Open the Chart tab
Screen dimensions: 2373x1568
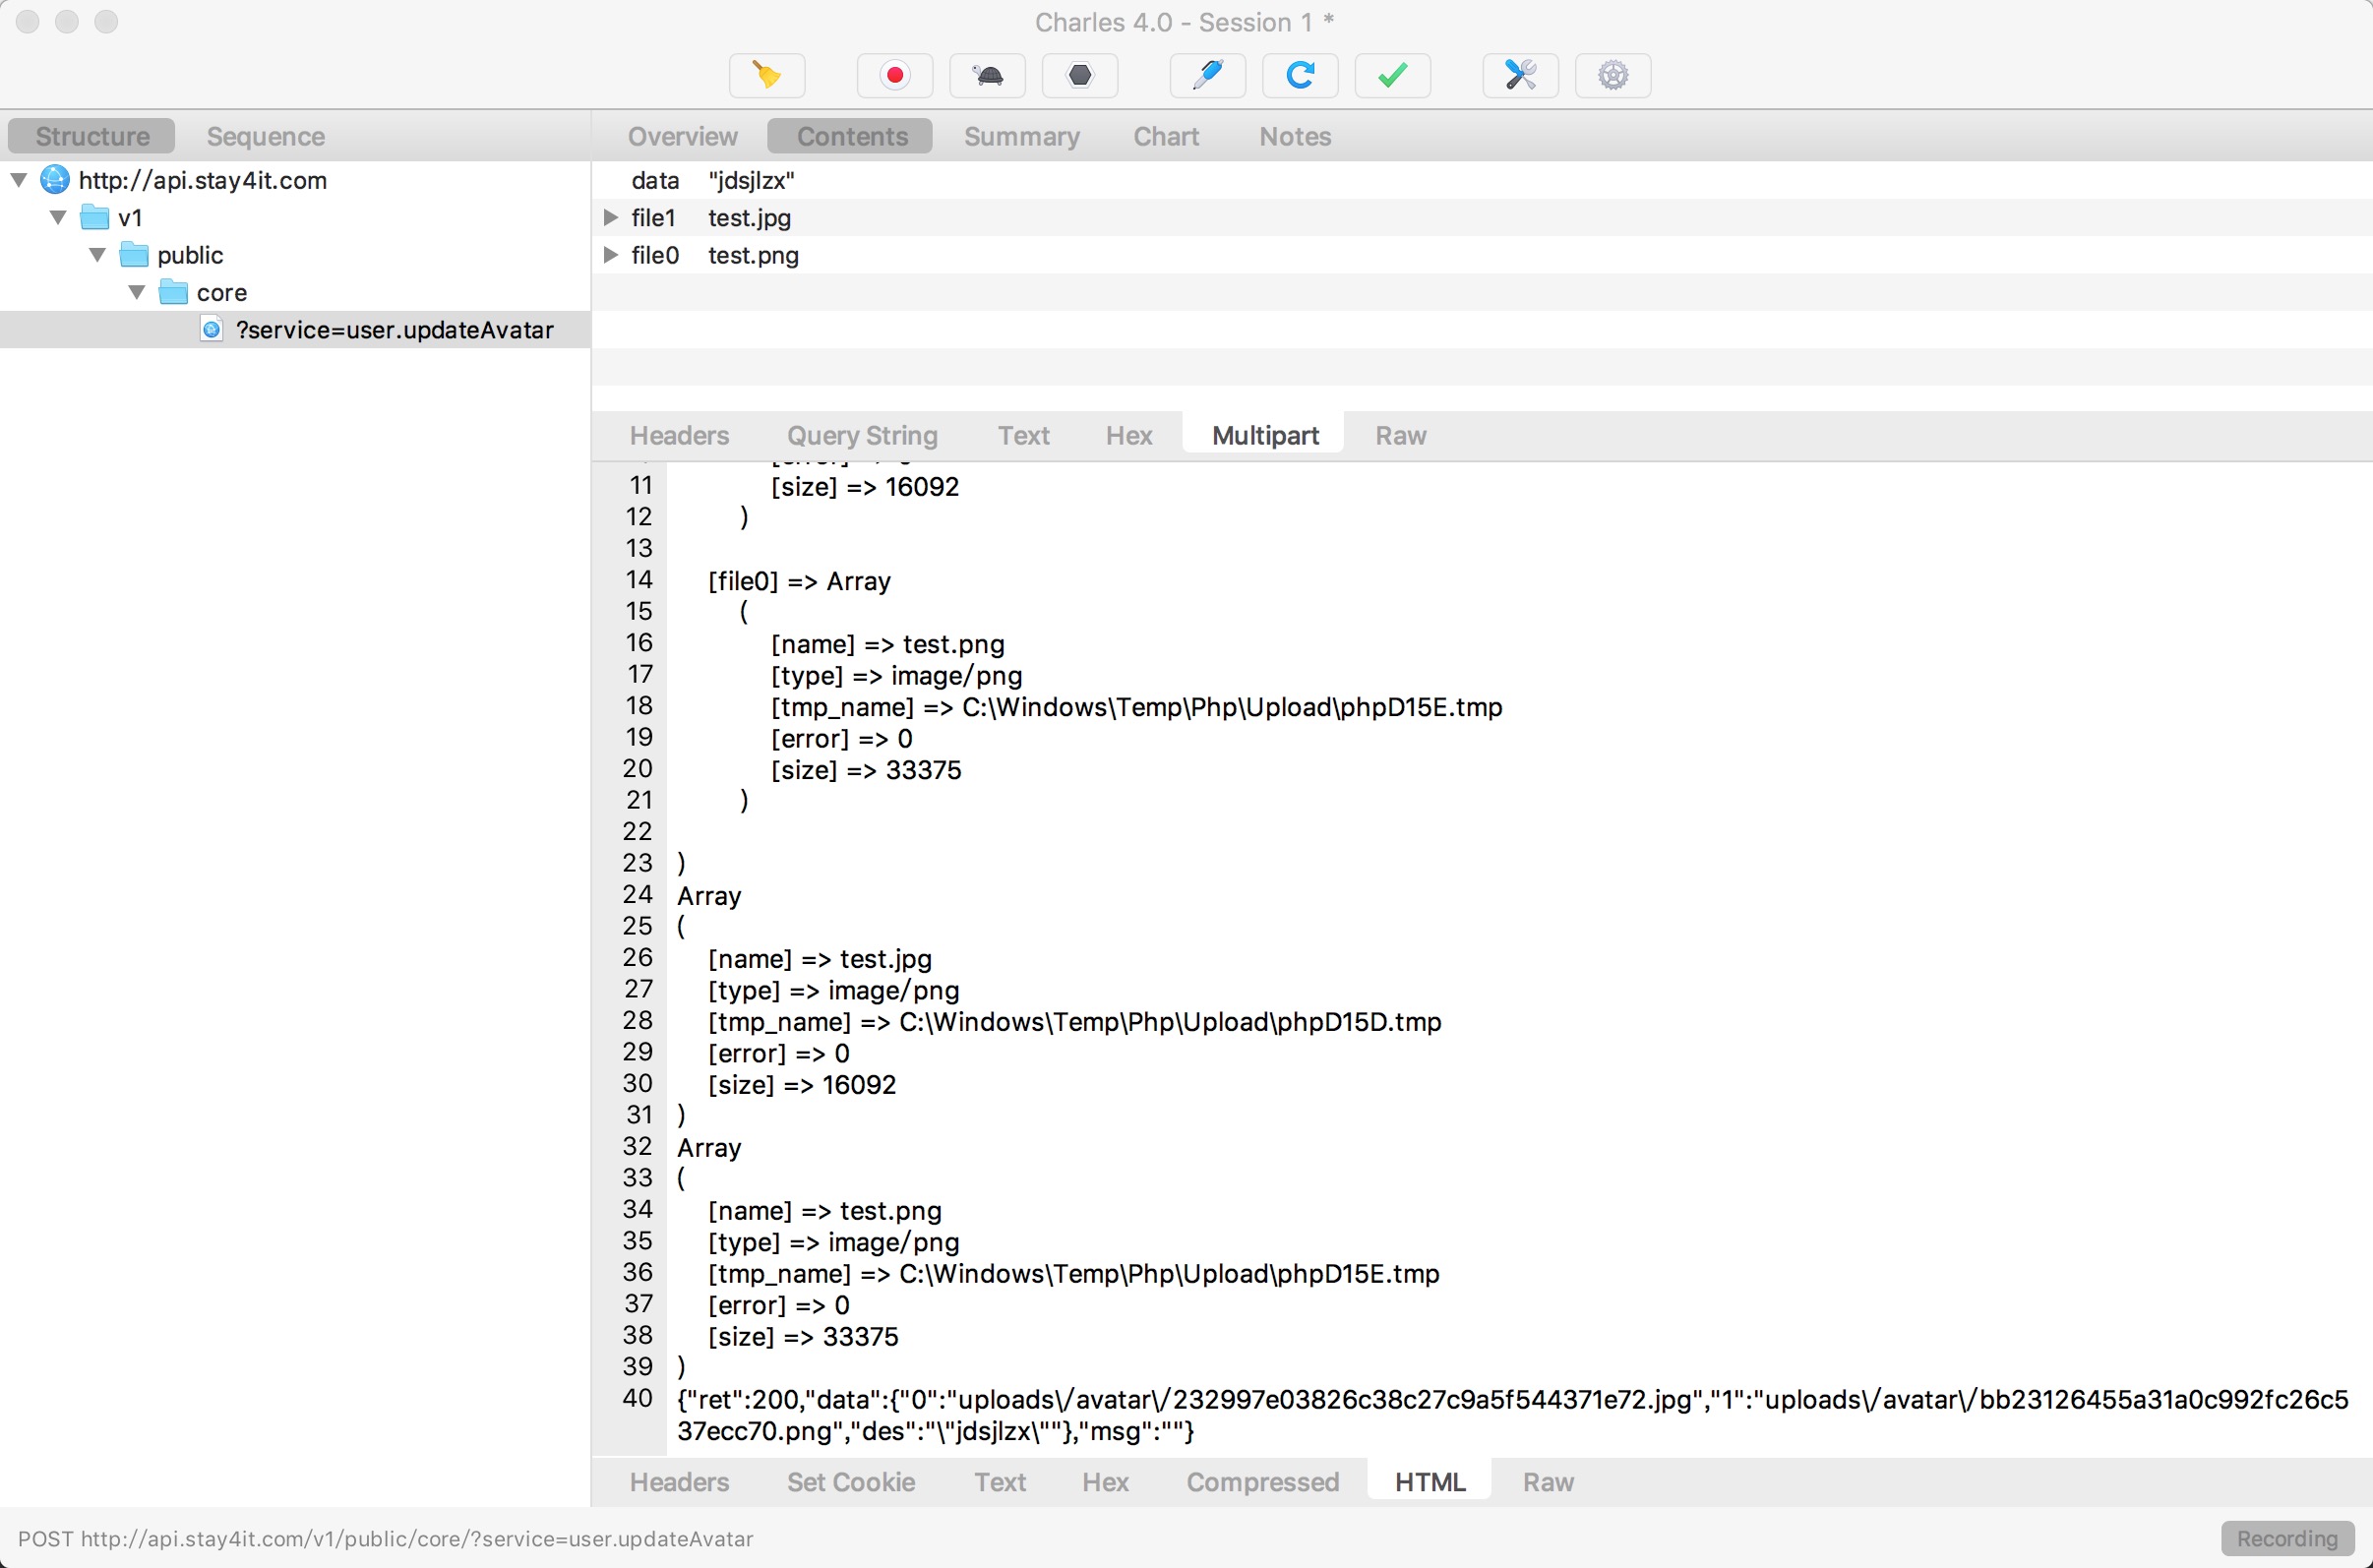point(1165,136)
